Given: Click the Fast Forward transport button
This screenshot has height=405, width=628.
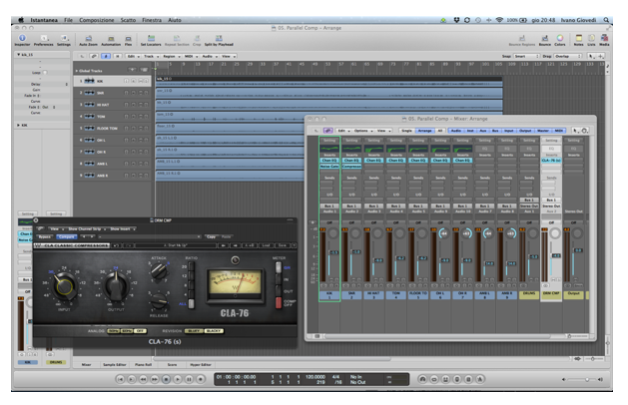Looking at the screenshot, I should pyautogui.click(x=154, y=379).
